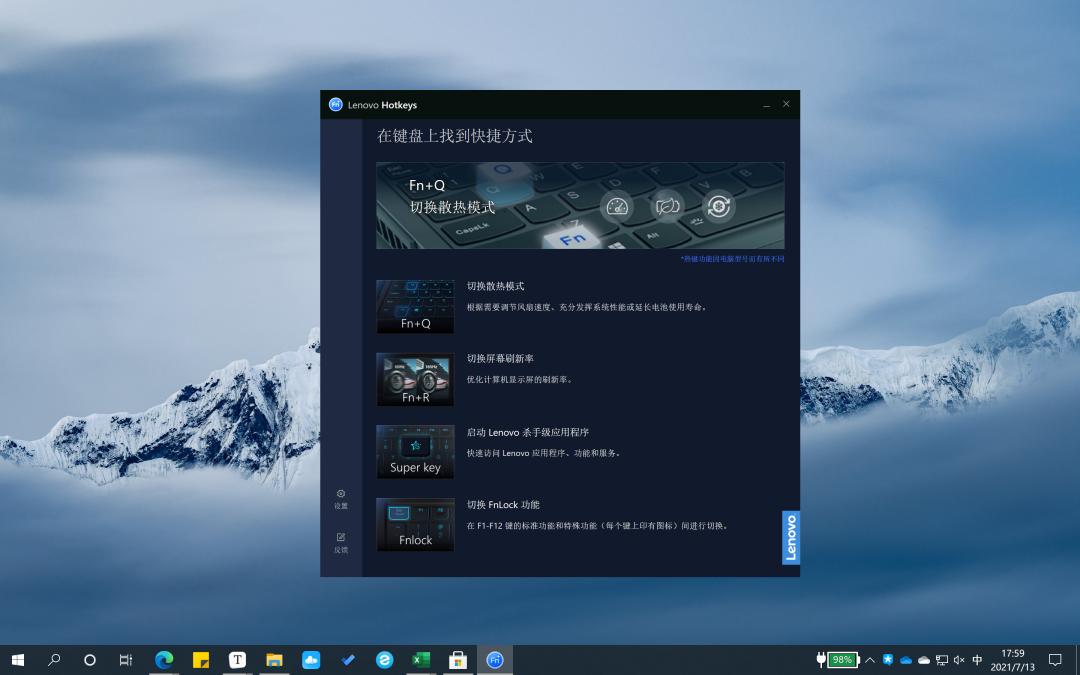Select the fan auto-switch mode icon
This screenshot has height=675, width=1080.
pyautogui.click(x=717, y=206)
